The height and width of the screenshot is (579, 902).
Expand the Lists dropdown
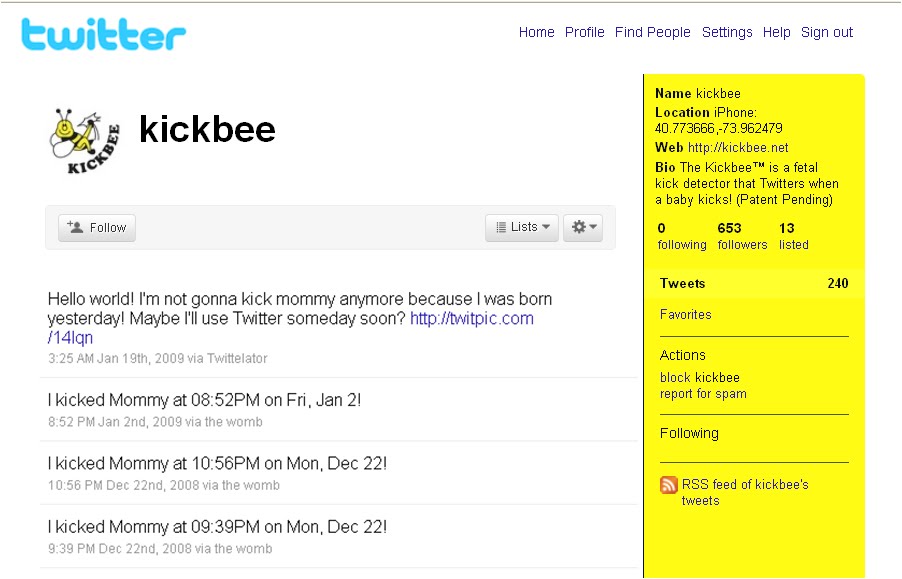(x=522, y=227)
